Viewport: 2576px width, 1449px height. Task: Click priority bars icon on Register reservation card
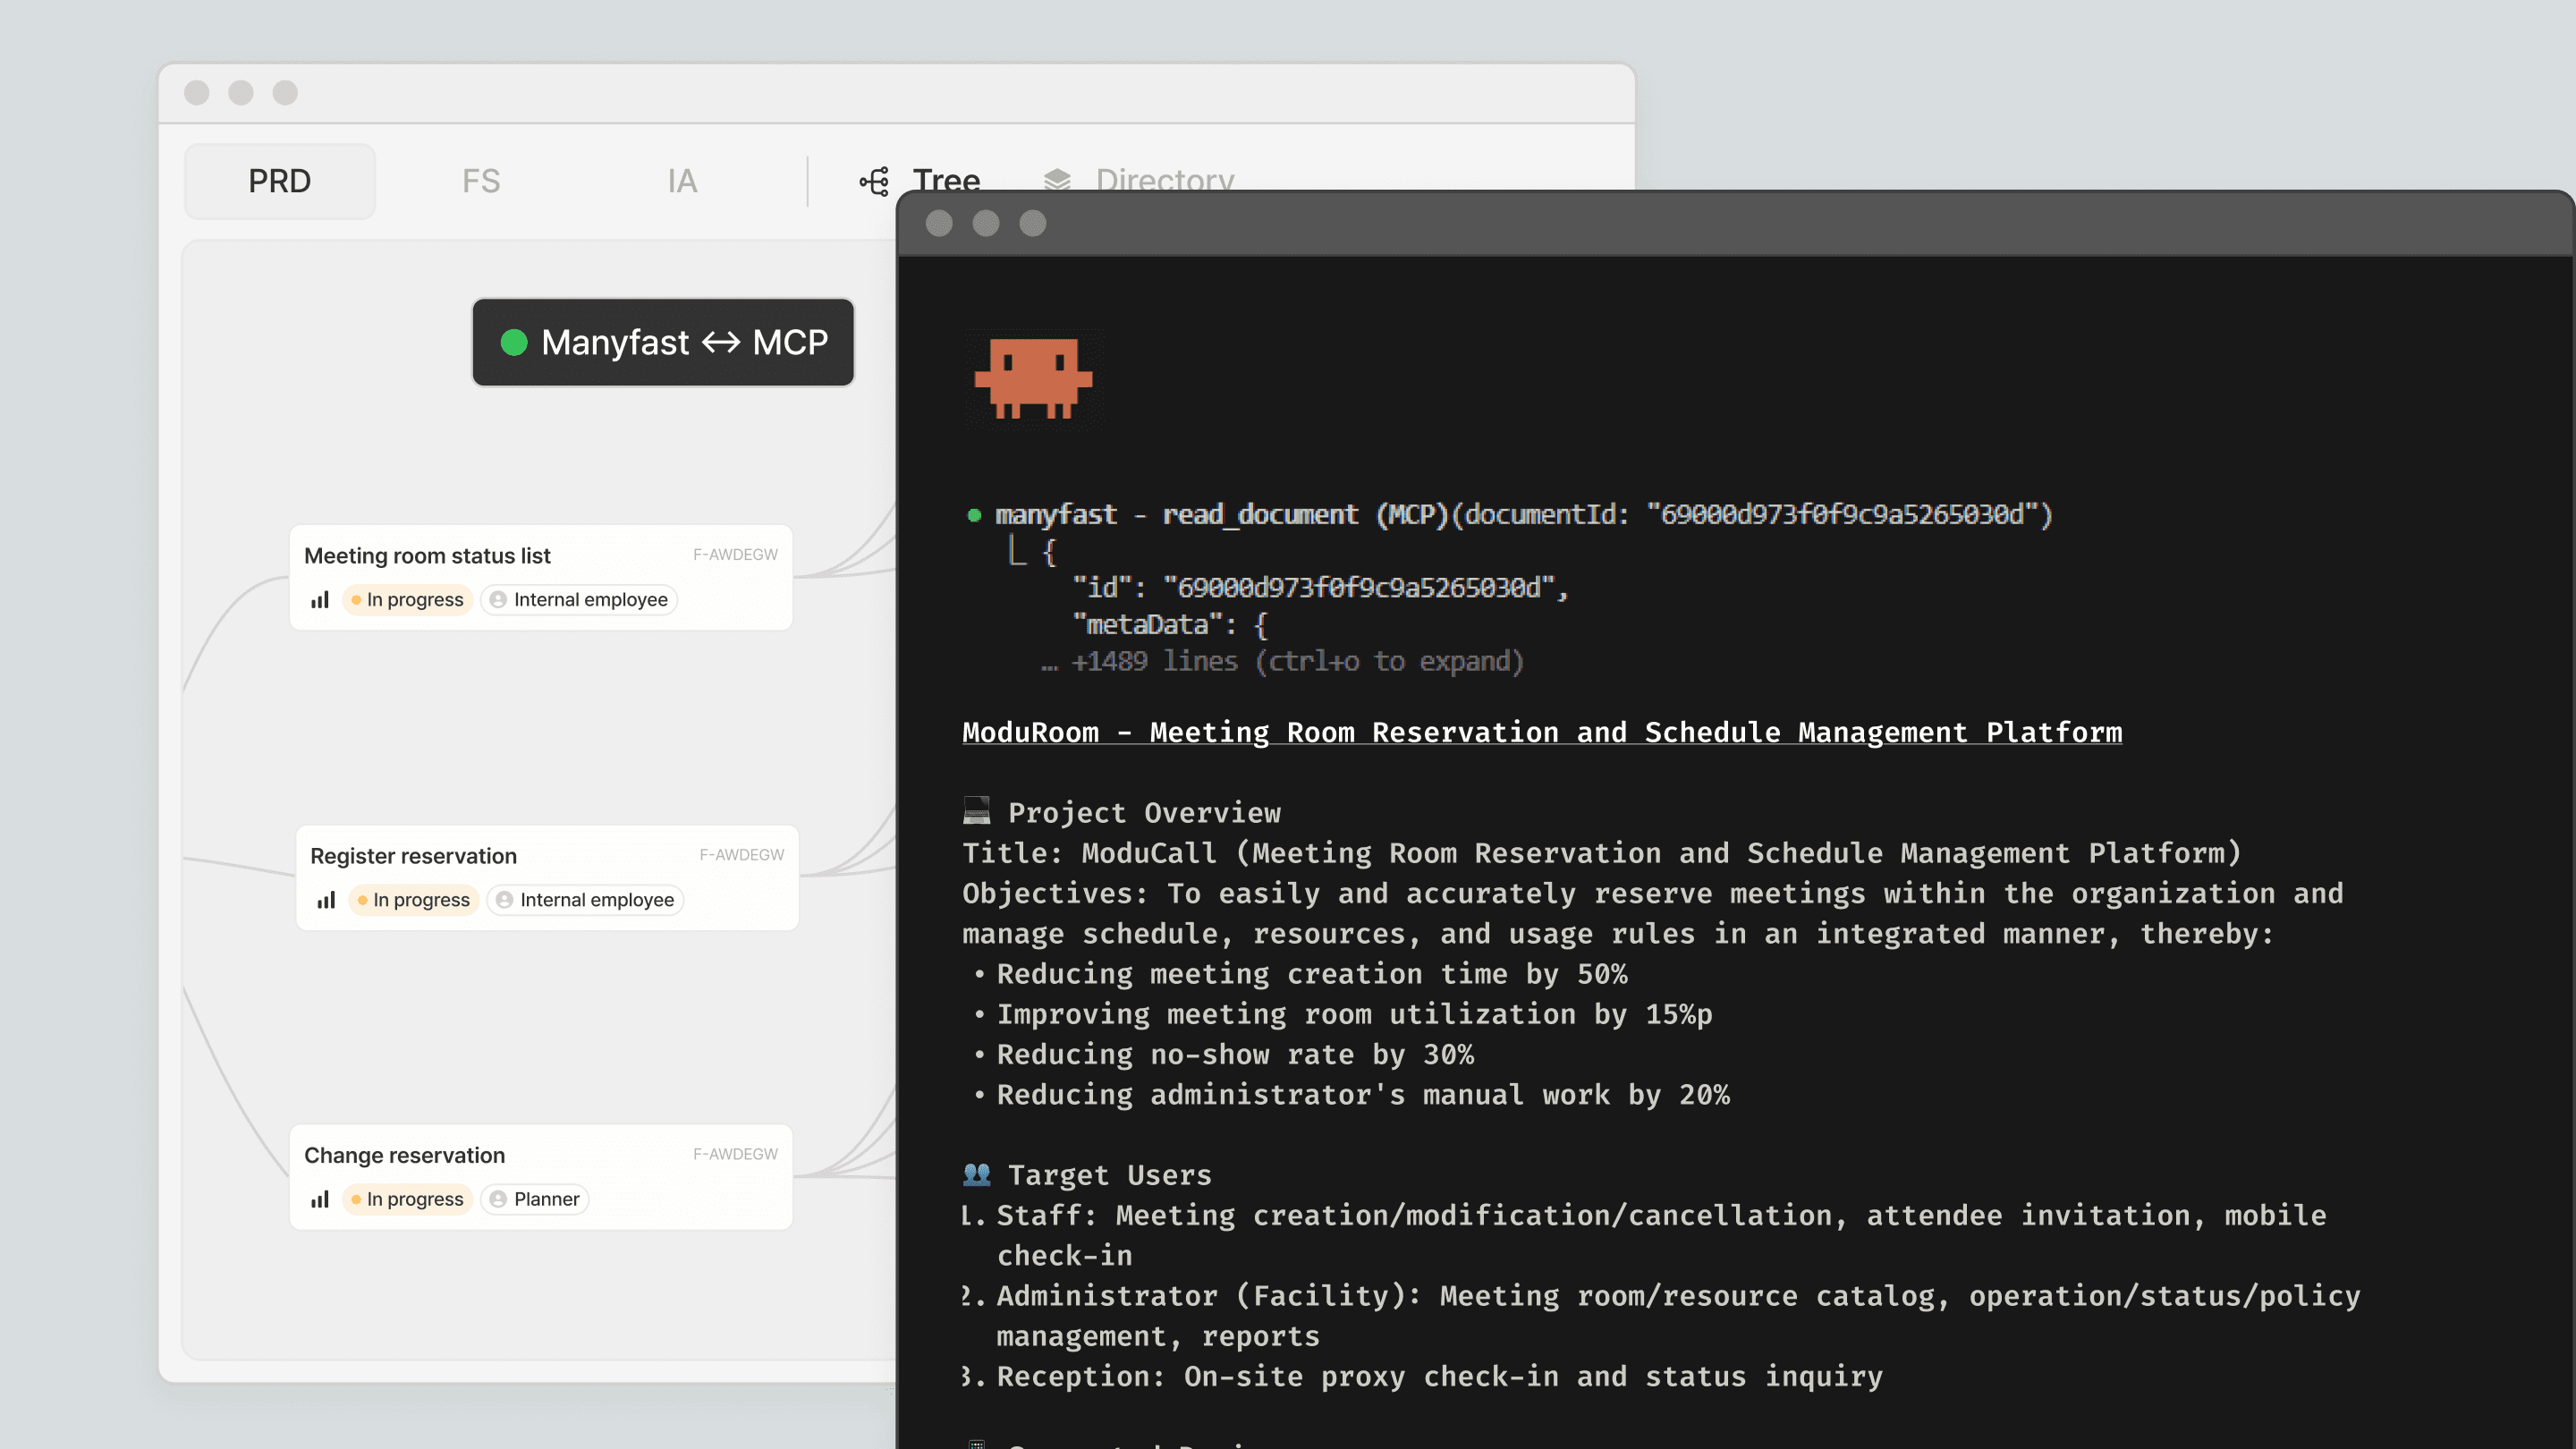(326, 900)
